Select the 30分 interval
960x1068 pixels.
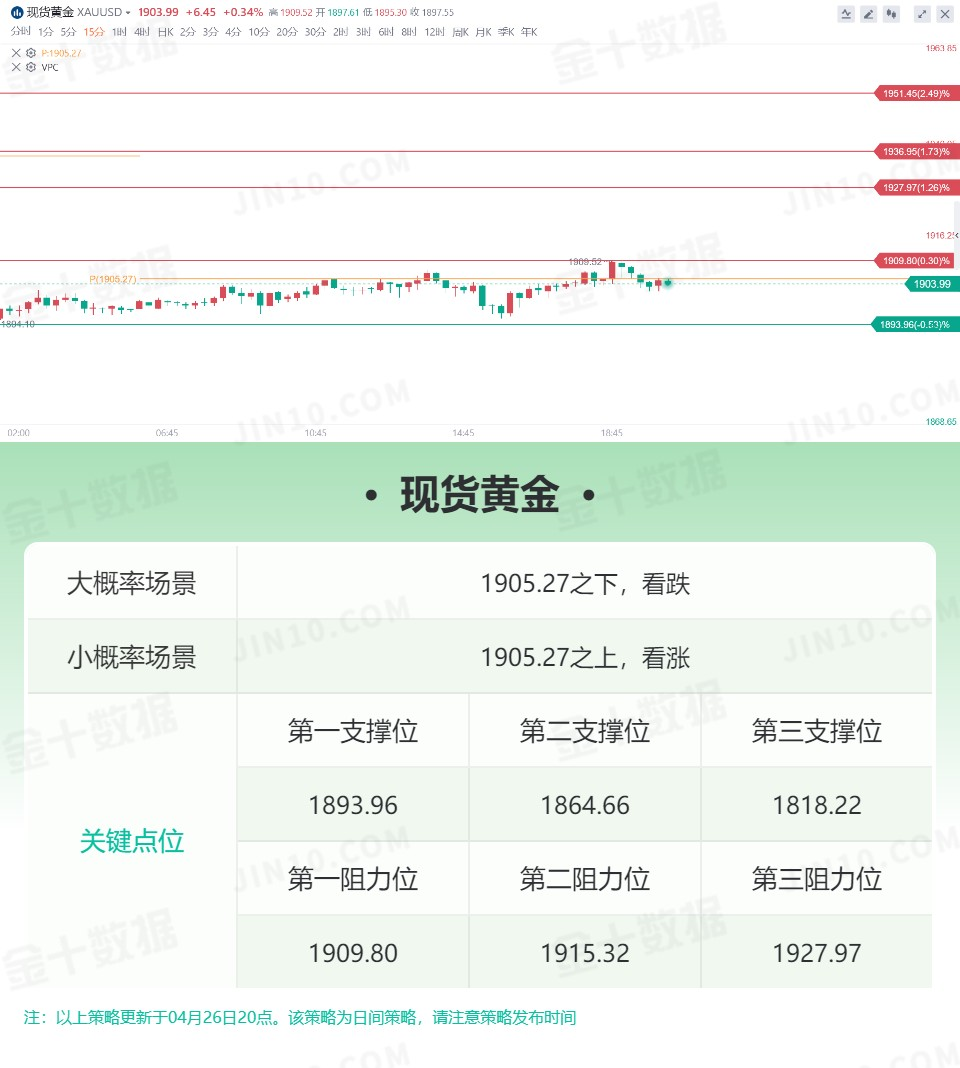coord(315,32)
